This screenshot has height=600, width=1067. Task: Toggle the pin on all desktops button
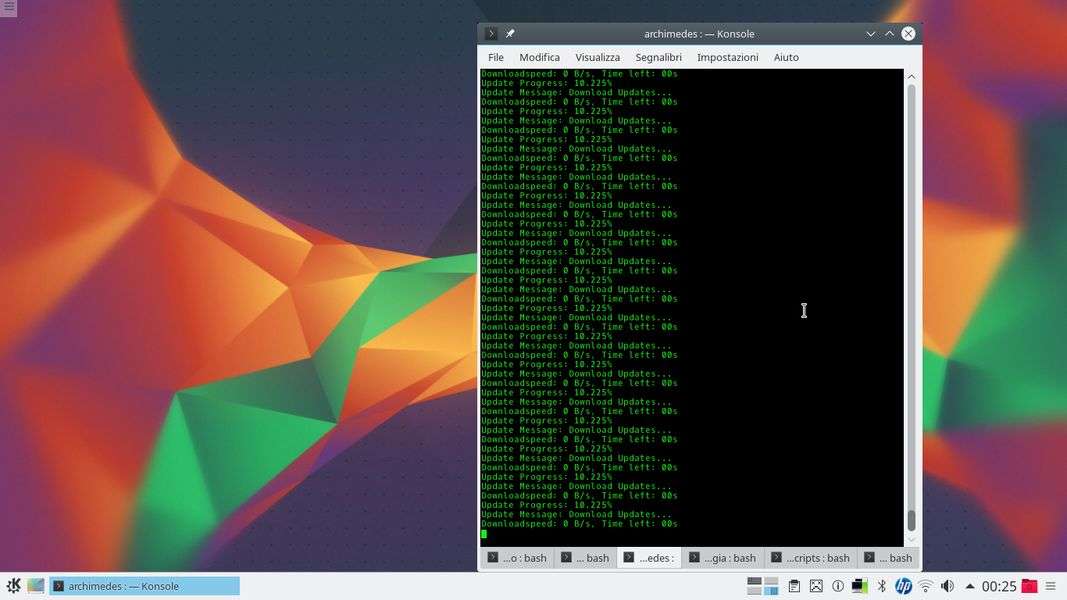point(510,34)
